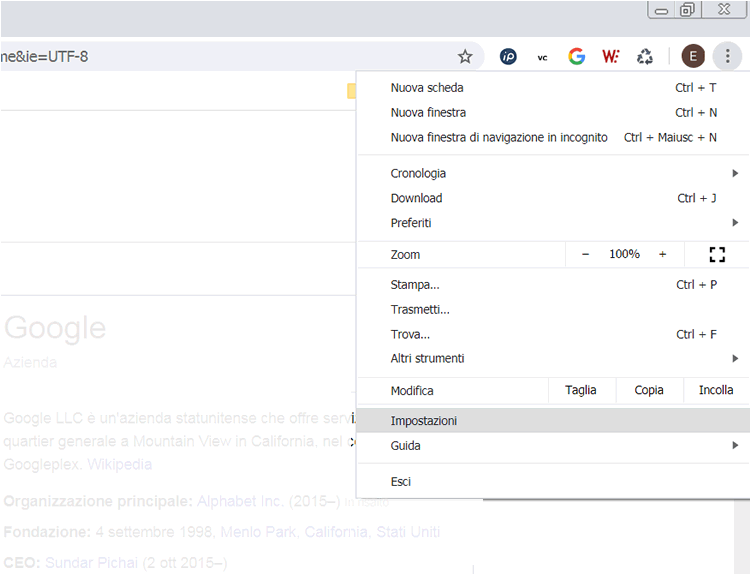750x574 pixels.
Task: Decrease zoom with the minus button
Action: (x=585, y=254)
